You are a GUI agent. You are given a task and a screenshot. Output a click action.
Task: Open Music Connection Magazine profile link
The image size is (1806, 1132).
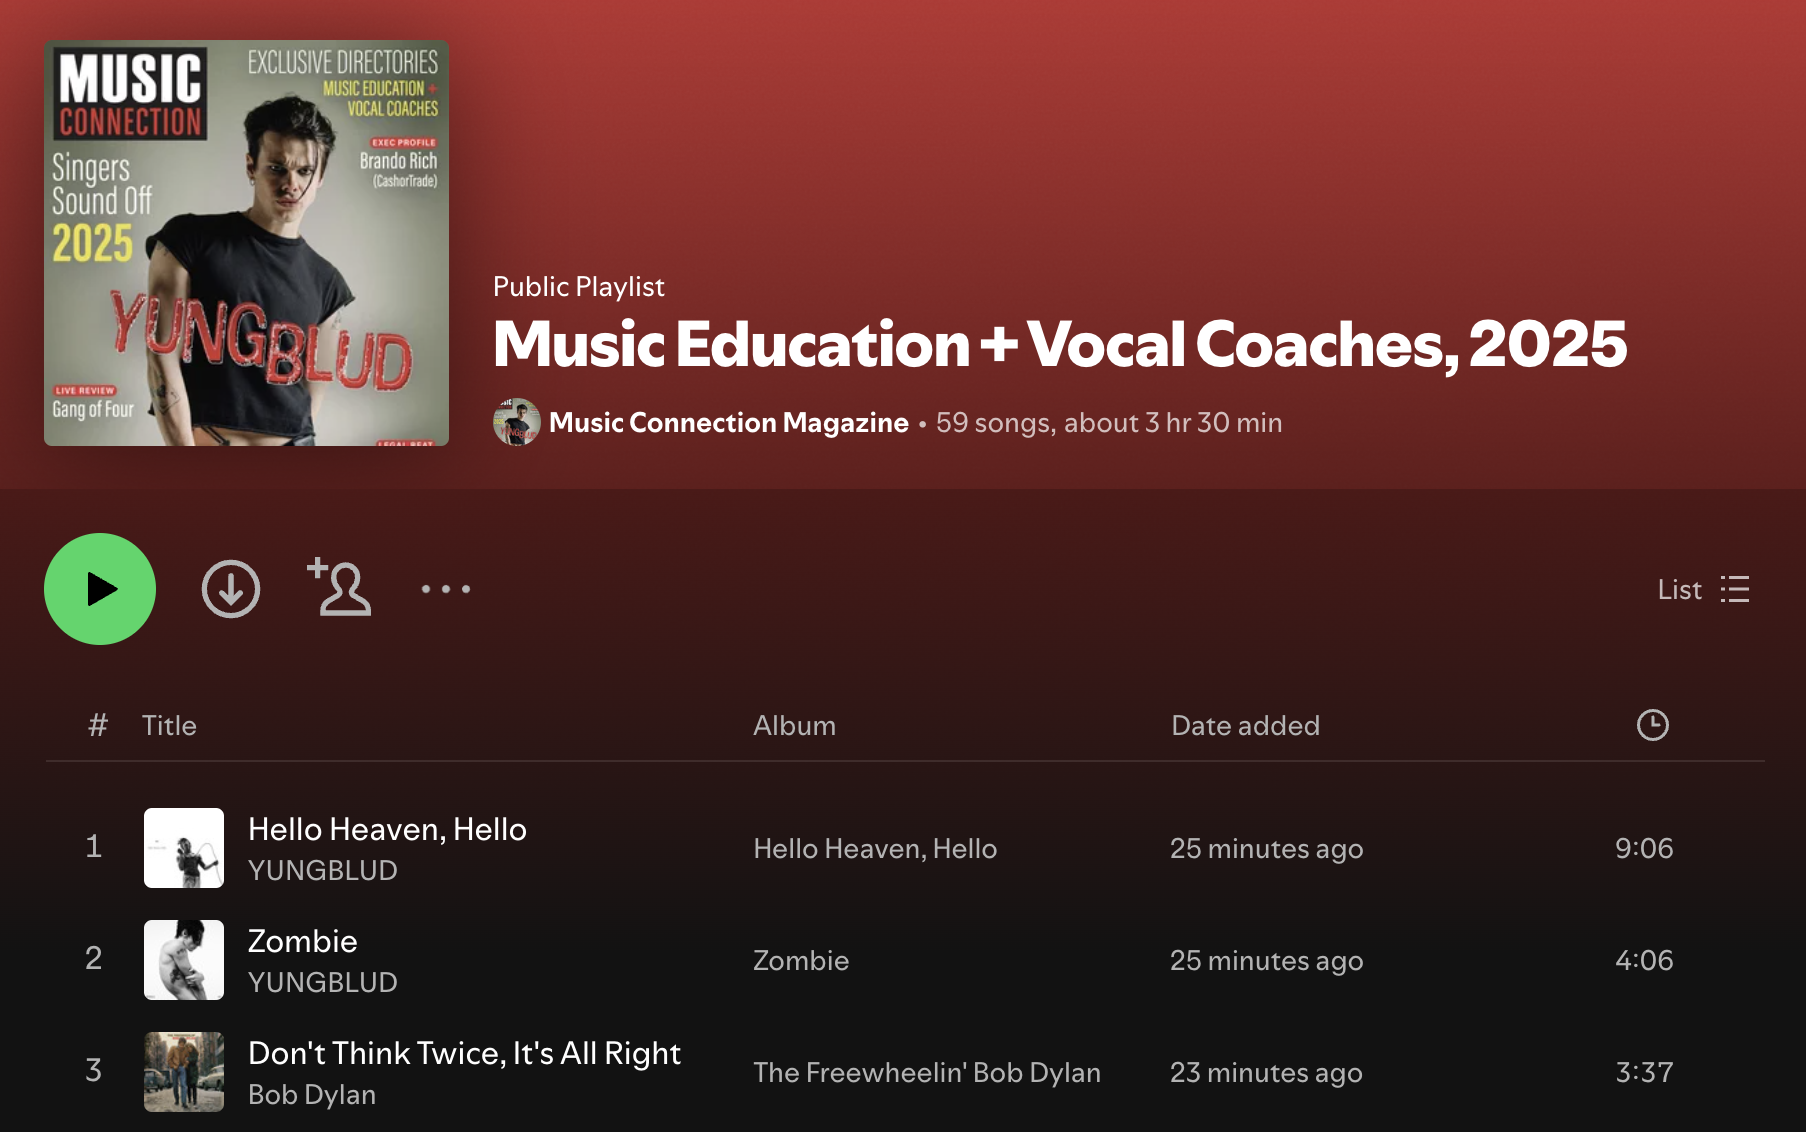click(x=728, y=422)
